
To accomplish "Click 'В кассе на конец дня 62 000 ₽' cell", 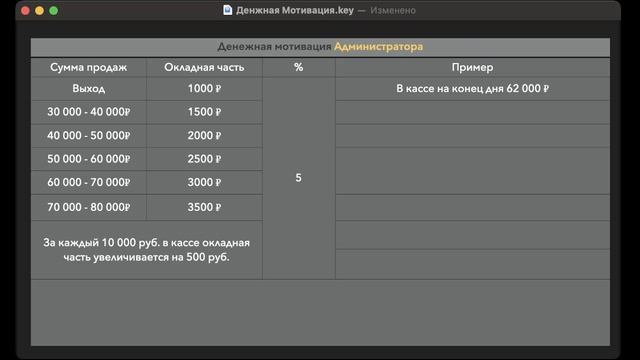I will pyautogui.click(x=472, y=89).
